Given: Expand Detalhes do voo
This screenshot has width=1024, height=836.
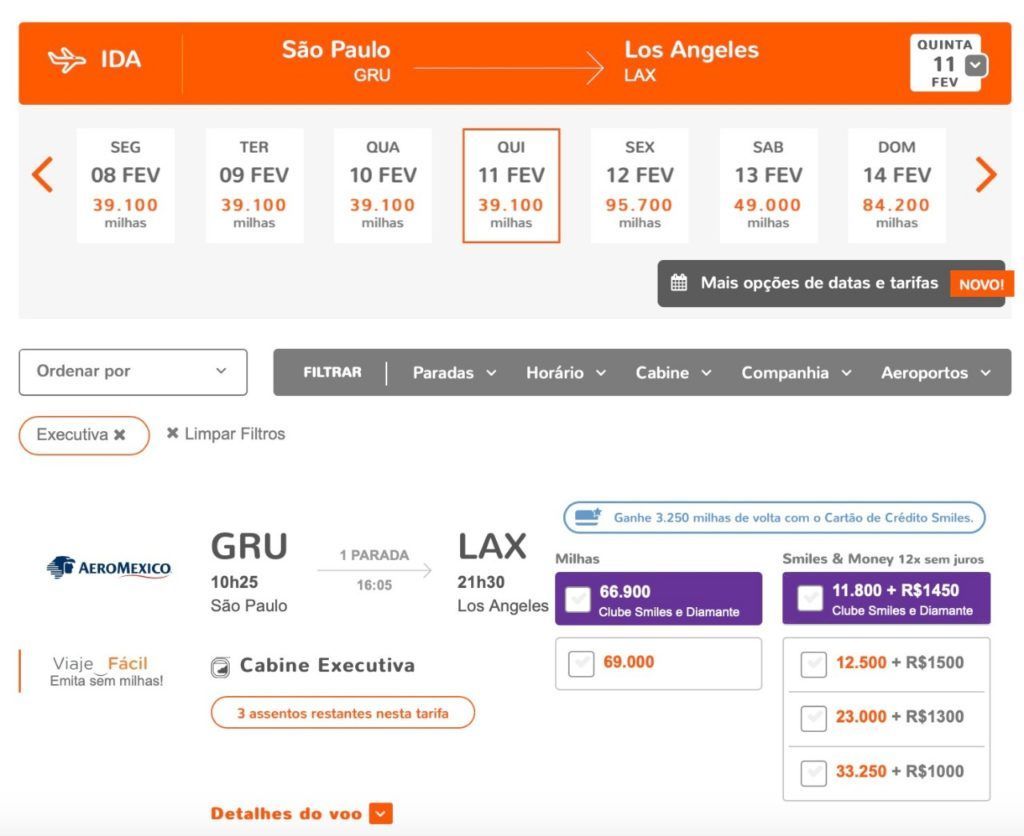Looking at the screenshot, I should pyautogui.click(x=302, y=814).
